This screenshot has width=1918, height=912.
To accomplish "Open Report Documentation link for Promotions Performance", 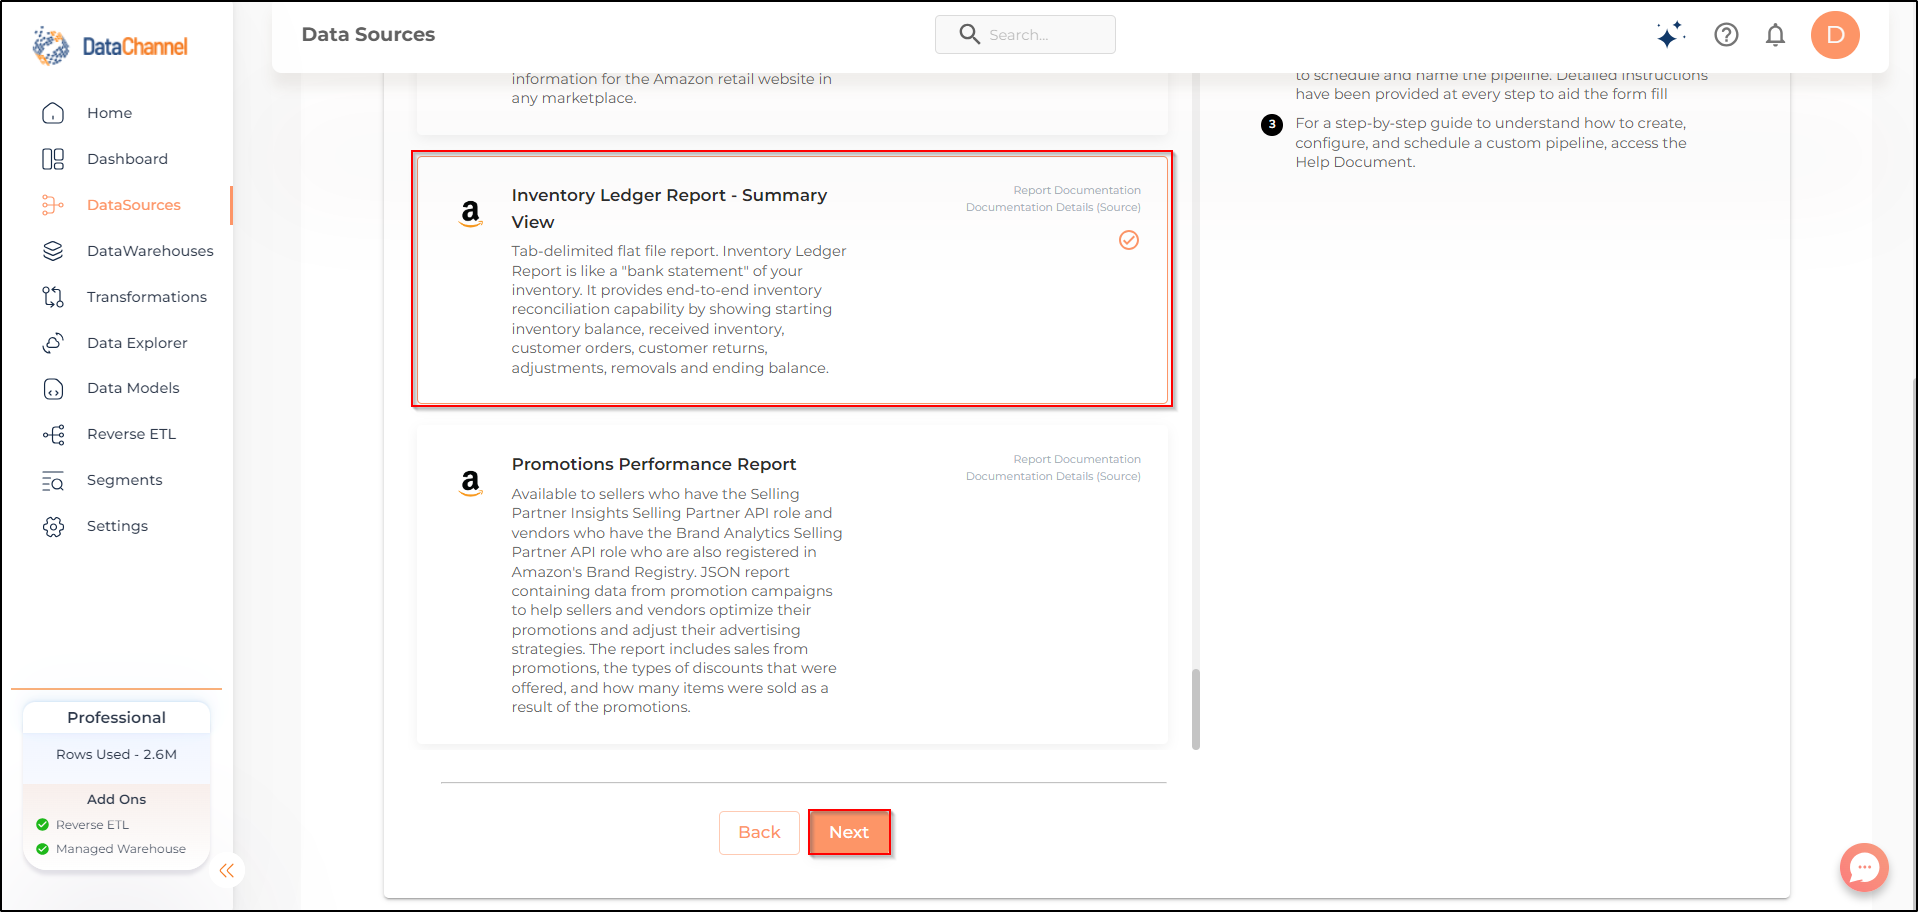I will [1077, 459].
